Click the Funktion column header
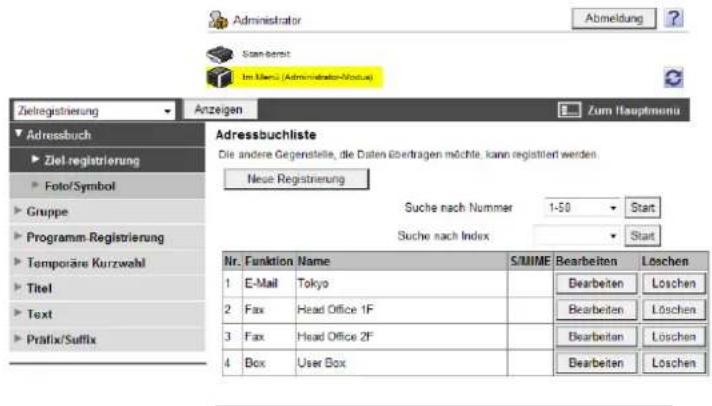The width and height of the screenshot is (712, 406). coord(269,261)
